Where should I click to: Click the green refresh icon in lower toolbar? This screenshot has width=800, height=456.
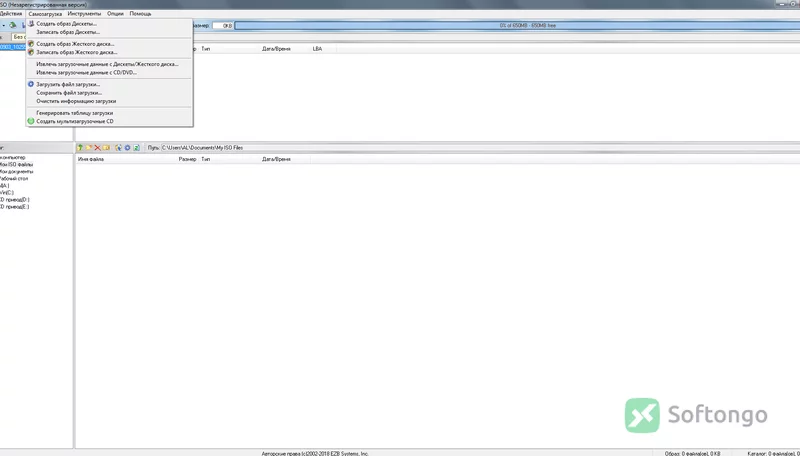click(x=136, y=147)
